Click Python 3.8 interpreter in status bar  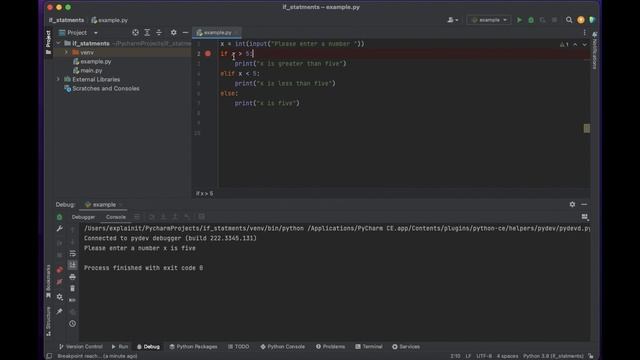pyautogui.click(x=553, y=356)
